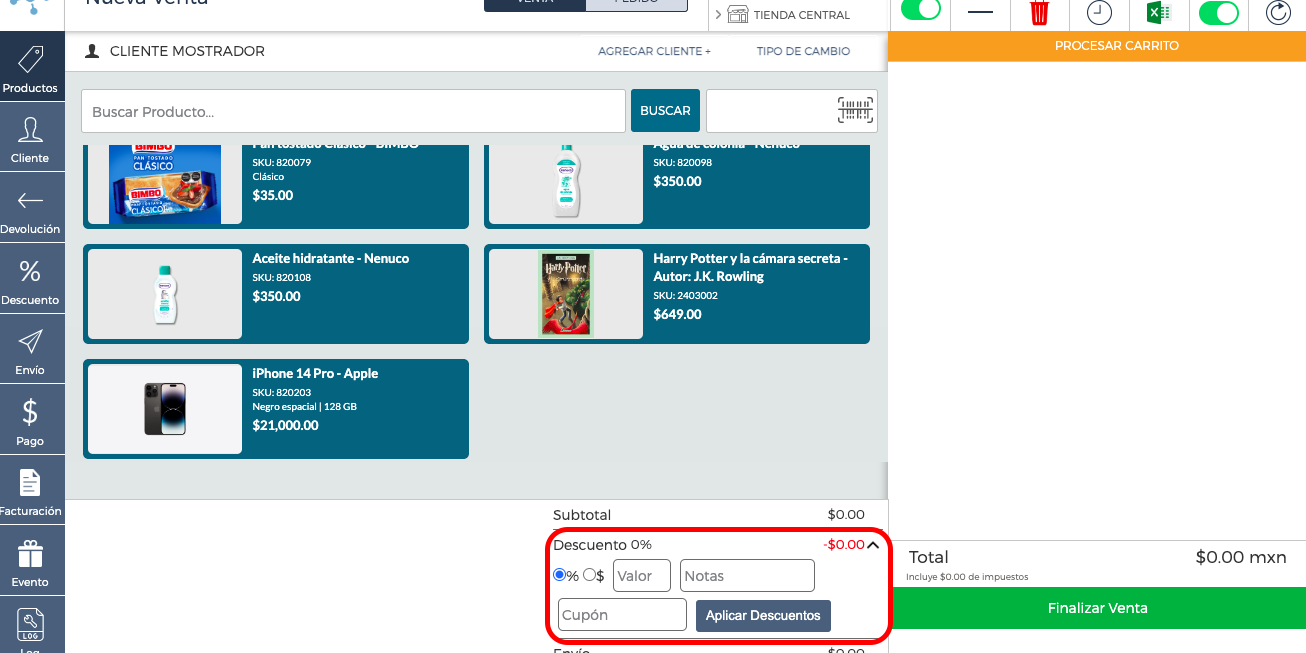This screenshot has width=1306, height=653.
Task: Open the Facturación document sidebar option
Action: coord(31,491)
